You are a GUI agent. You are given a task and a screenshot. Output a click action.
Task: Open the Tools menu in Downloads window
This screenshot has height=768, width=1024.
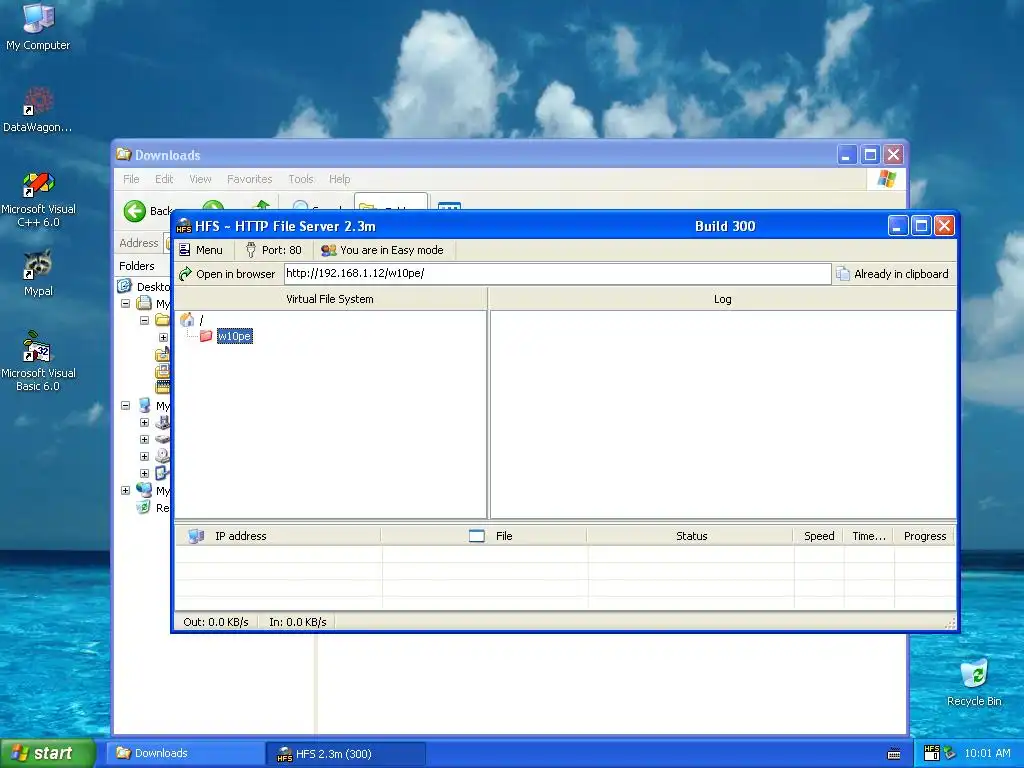click(x=301, y=179)
